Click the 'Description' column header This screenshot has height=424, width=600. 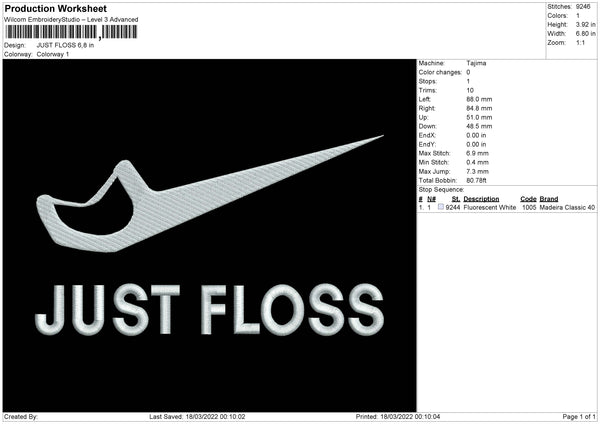(x=481, y=199)
